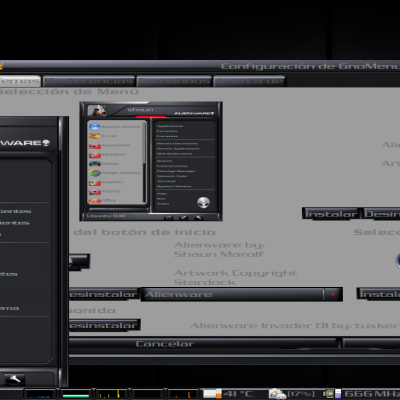This screenshot has width=400, height=400.
Task: Click the orange graph monitor in the taskbar
Action: pyautogui.click(x=184, y=394)
